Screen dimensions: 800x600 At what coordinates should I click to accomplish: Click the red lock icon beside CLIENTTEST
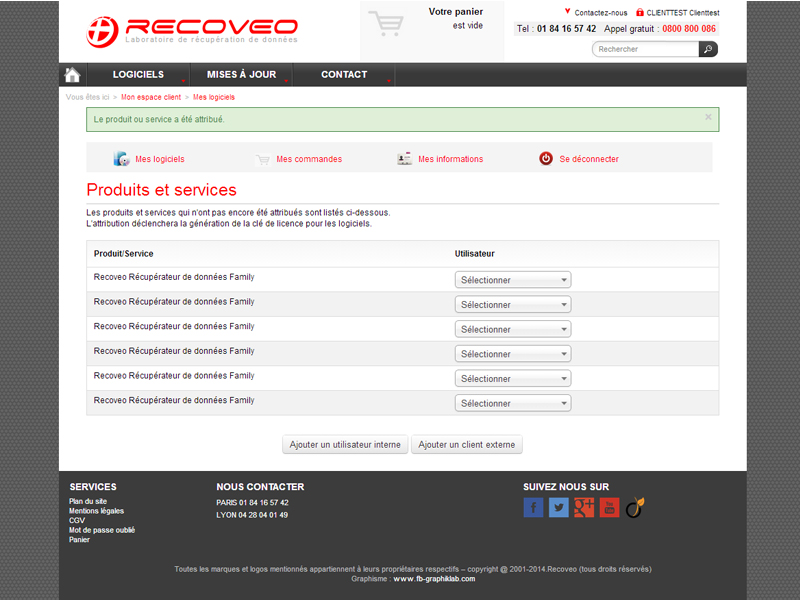[x=640, y=12]
